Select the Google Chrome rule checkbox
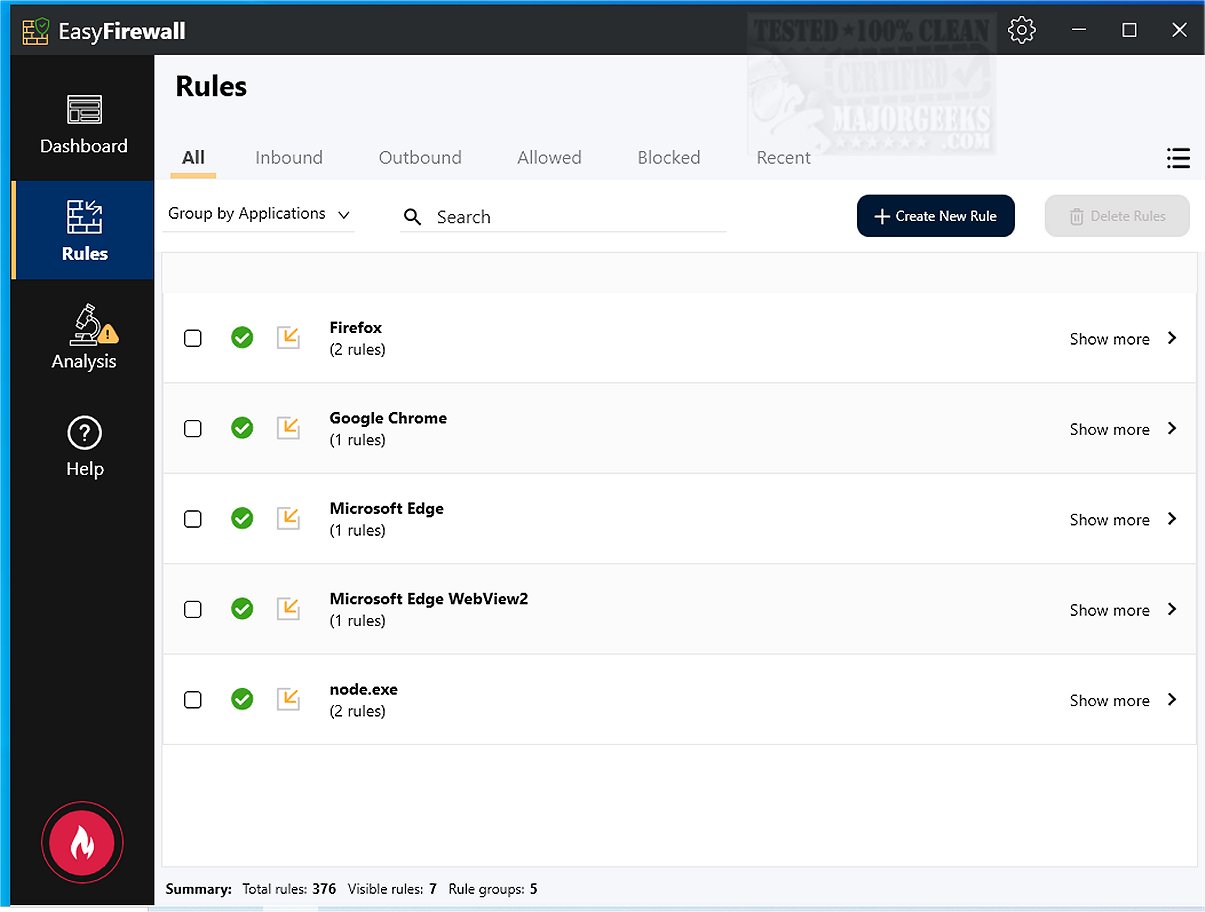1205x912 pixels. pos(193,428)
